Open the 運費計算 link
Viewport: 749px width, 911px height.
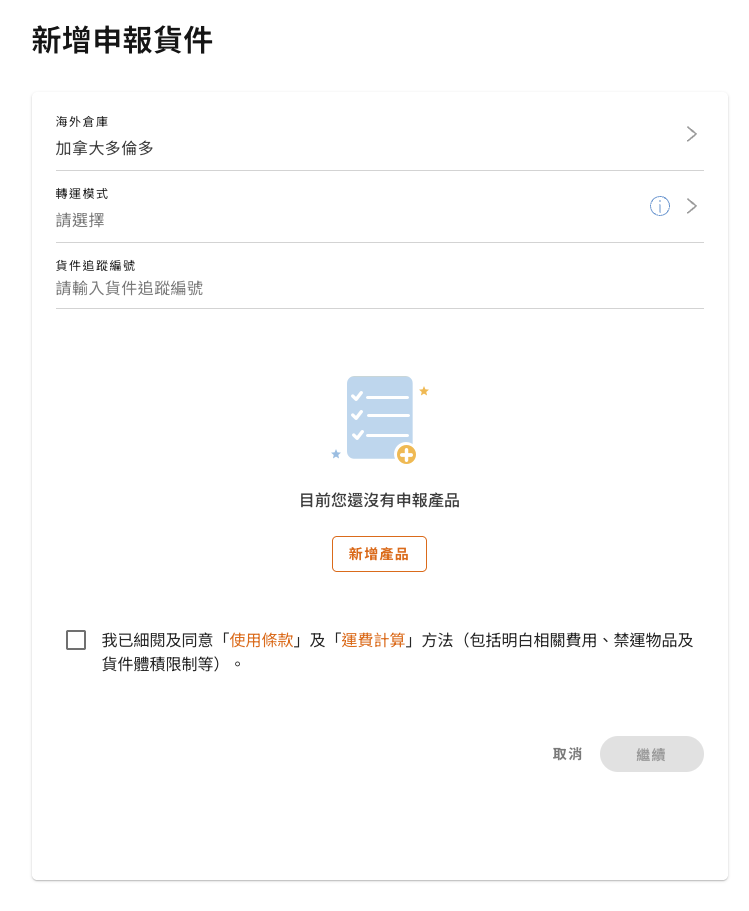[374, 640]
